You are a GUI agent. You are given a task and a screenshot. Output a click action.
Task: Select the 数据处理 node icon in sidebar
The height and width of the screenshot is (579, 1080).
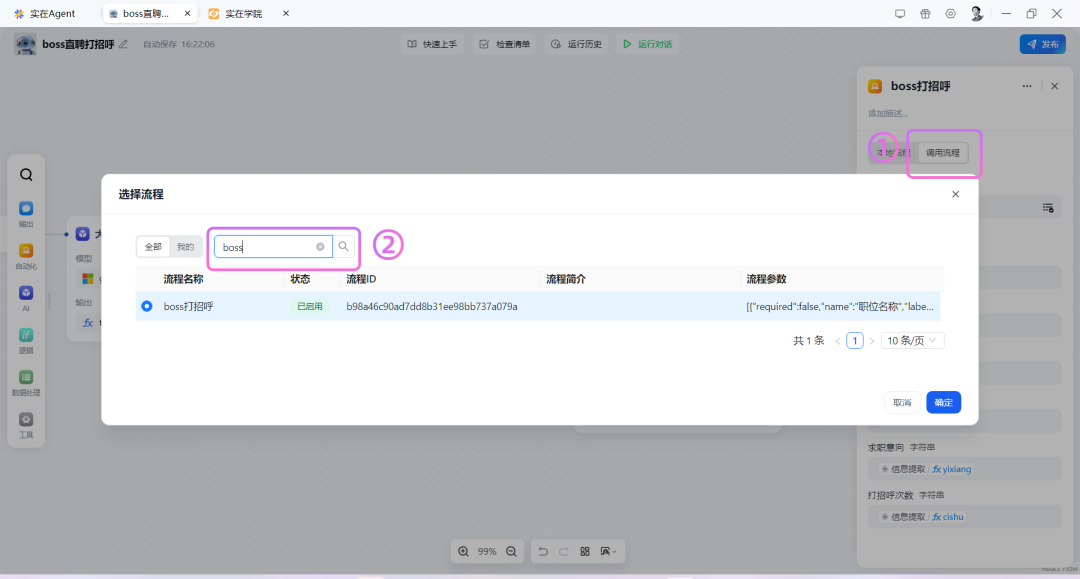26,377
